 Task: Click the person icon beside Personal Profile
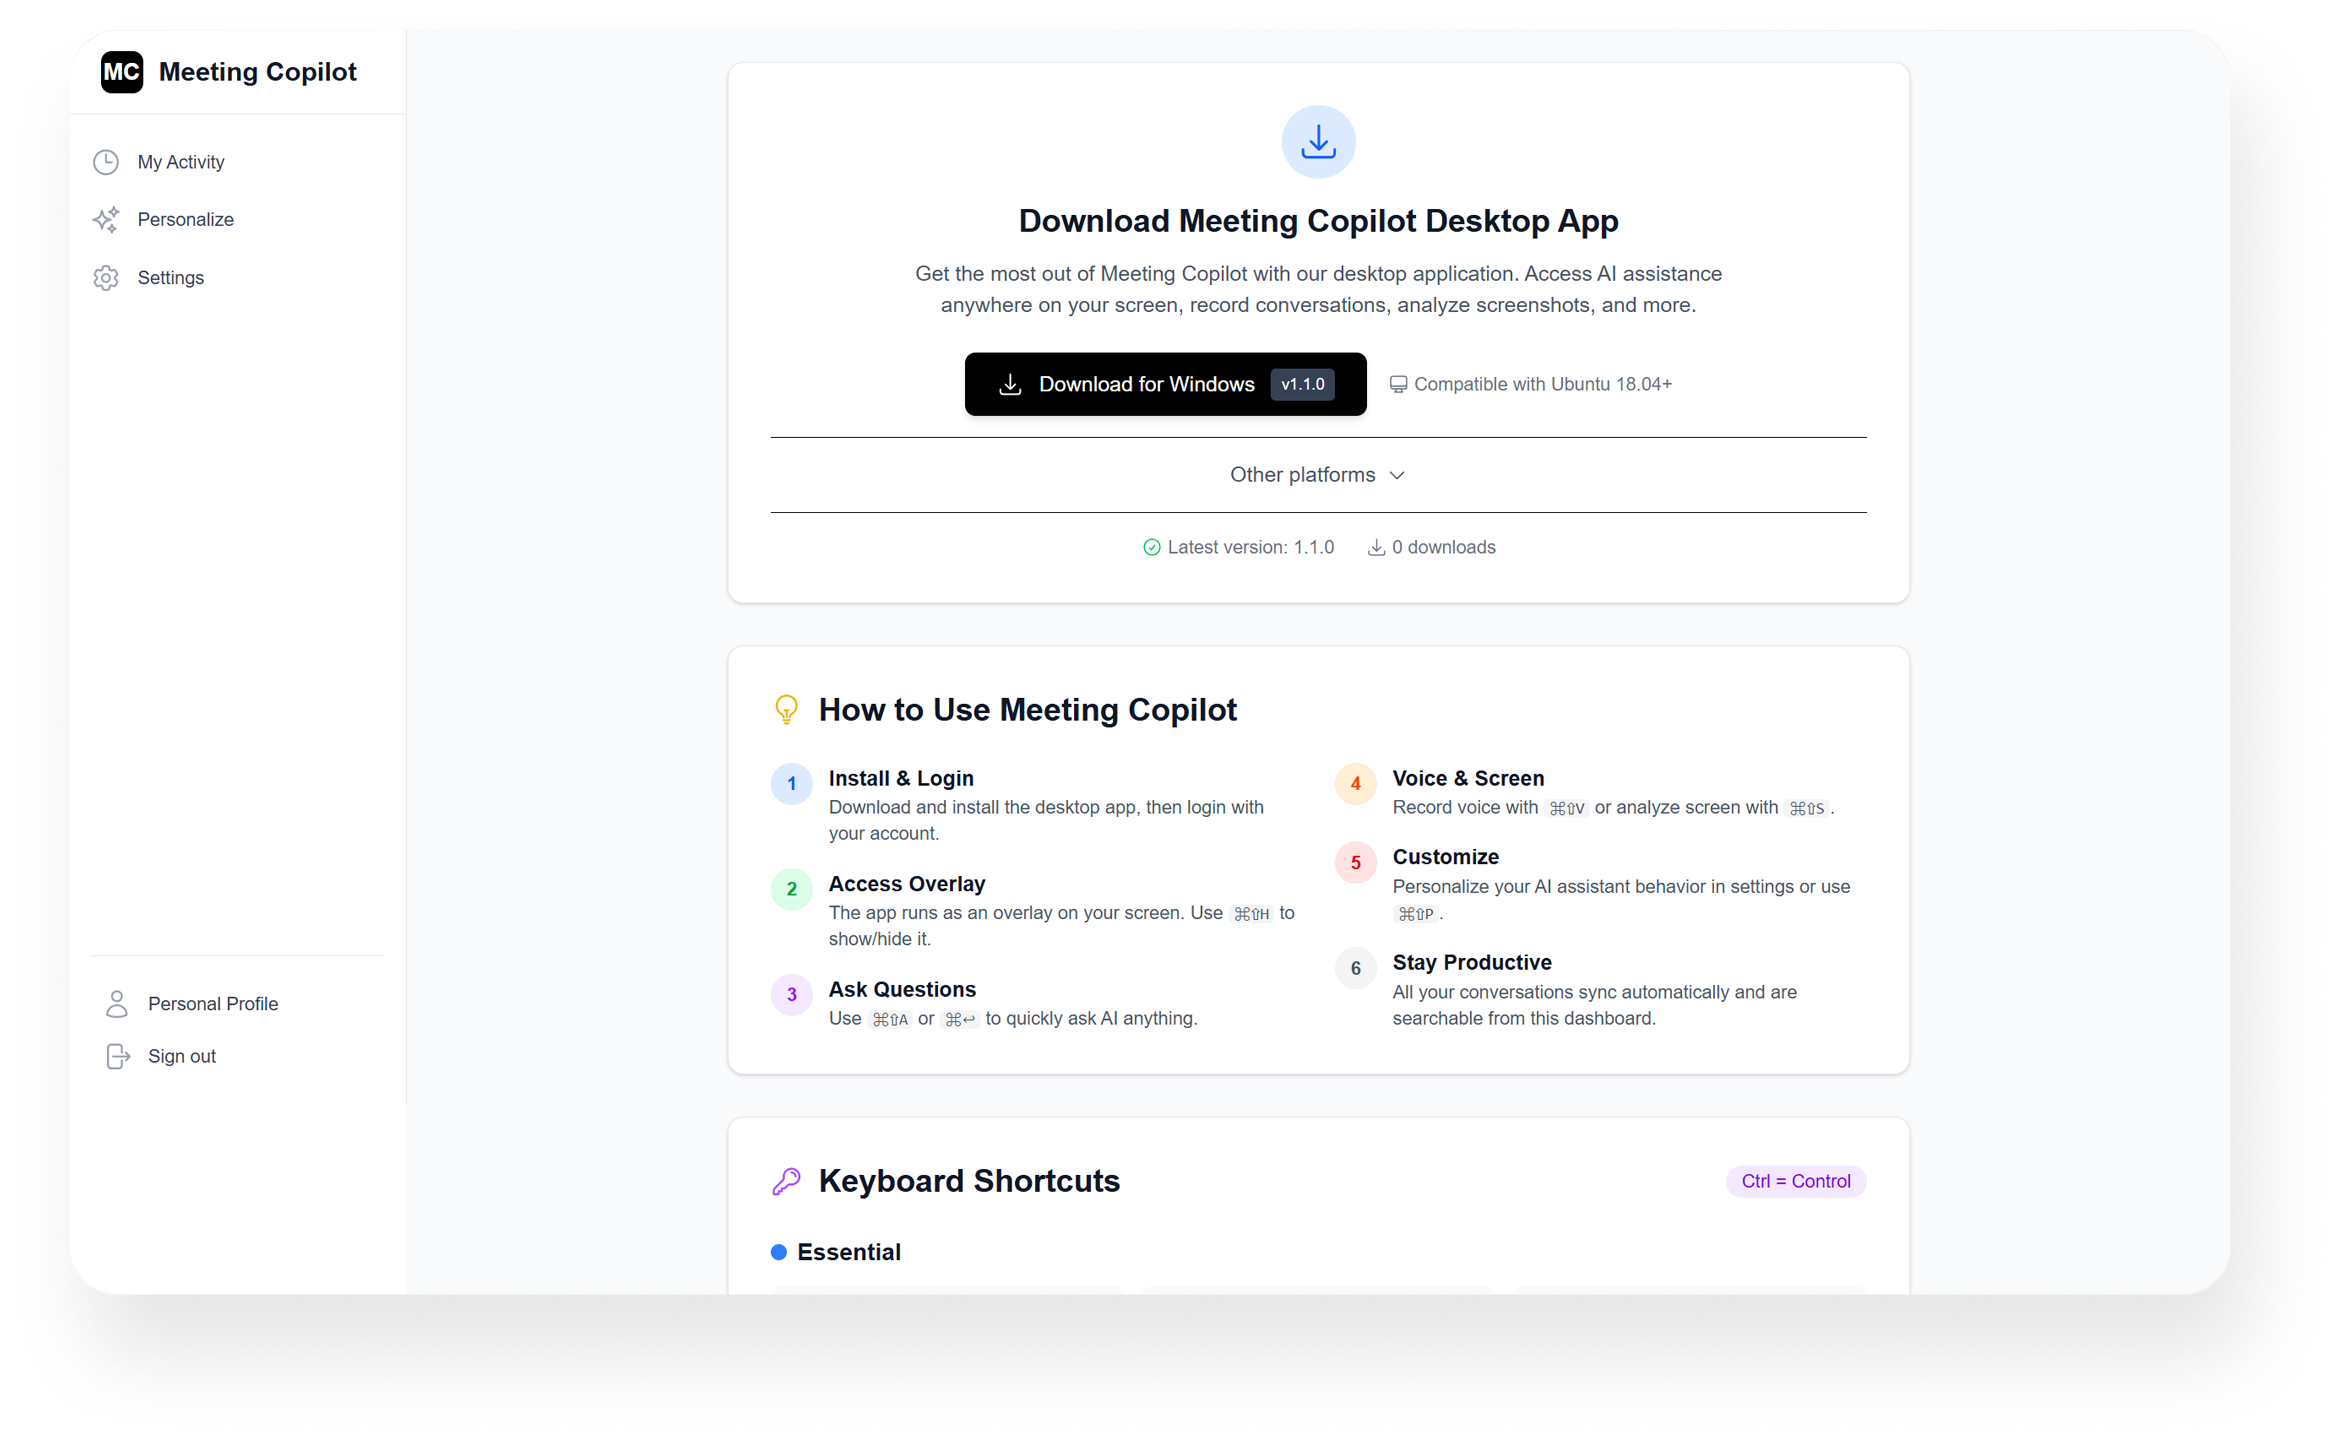point(117,1003)
